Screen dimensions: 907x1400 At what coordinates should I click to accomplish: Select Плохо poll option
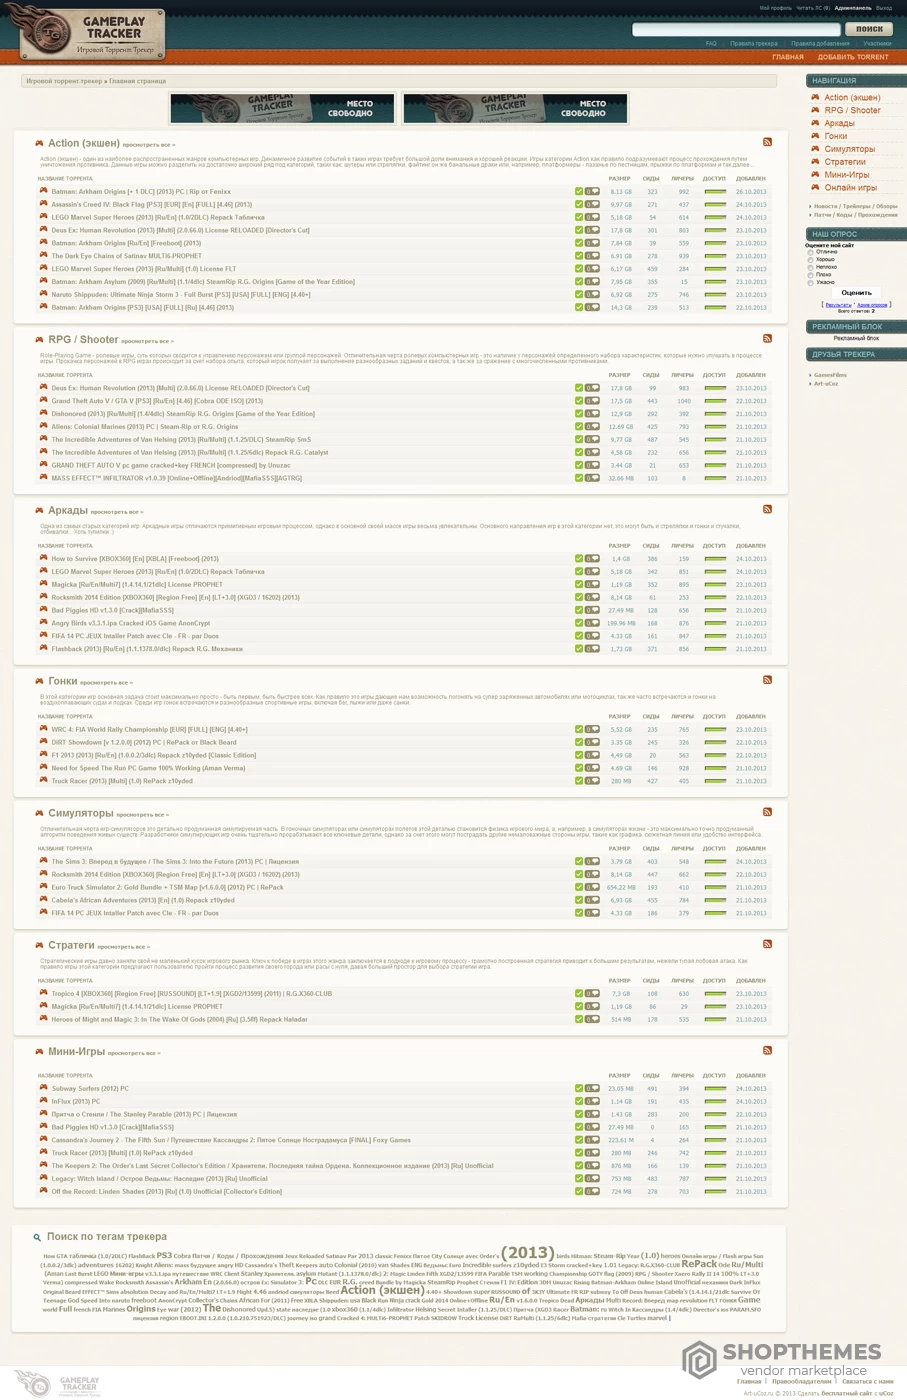(x=811, y=275)
